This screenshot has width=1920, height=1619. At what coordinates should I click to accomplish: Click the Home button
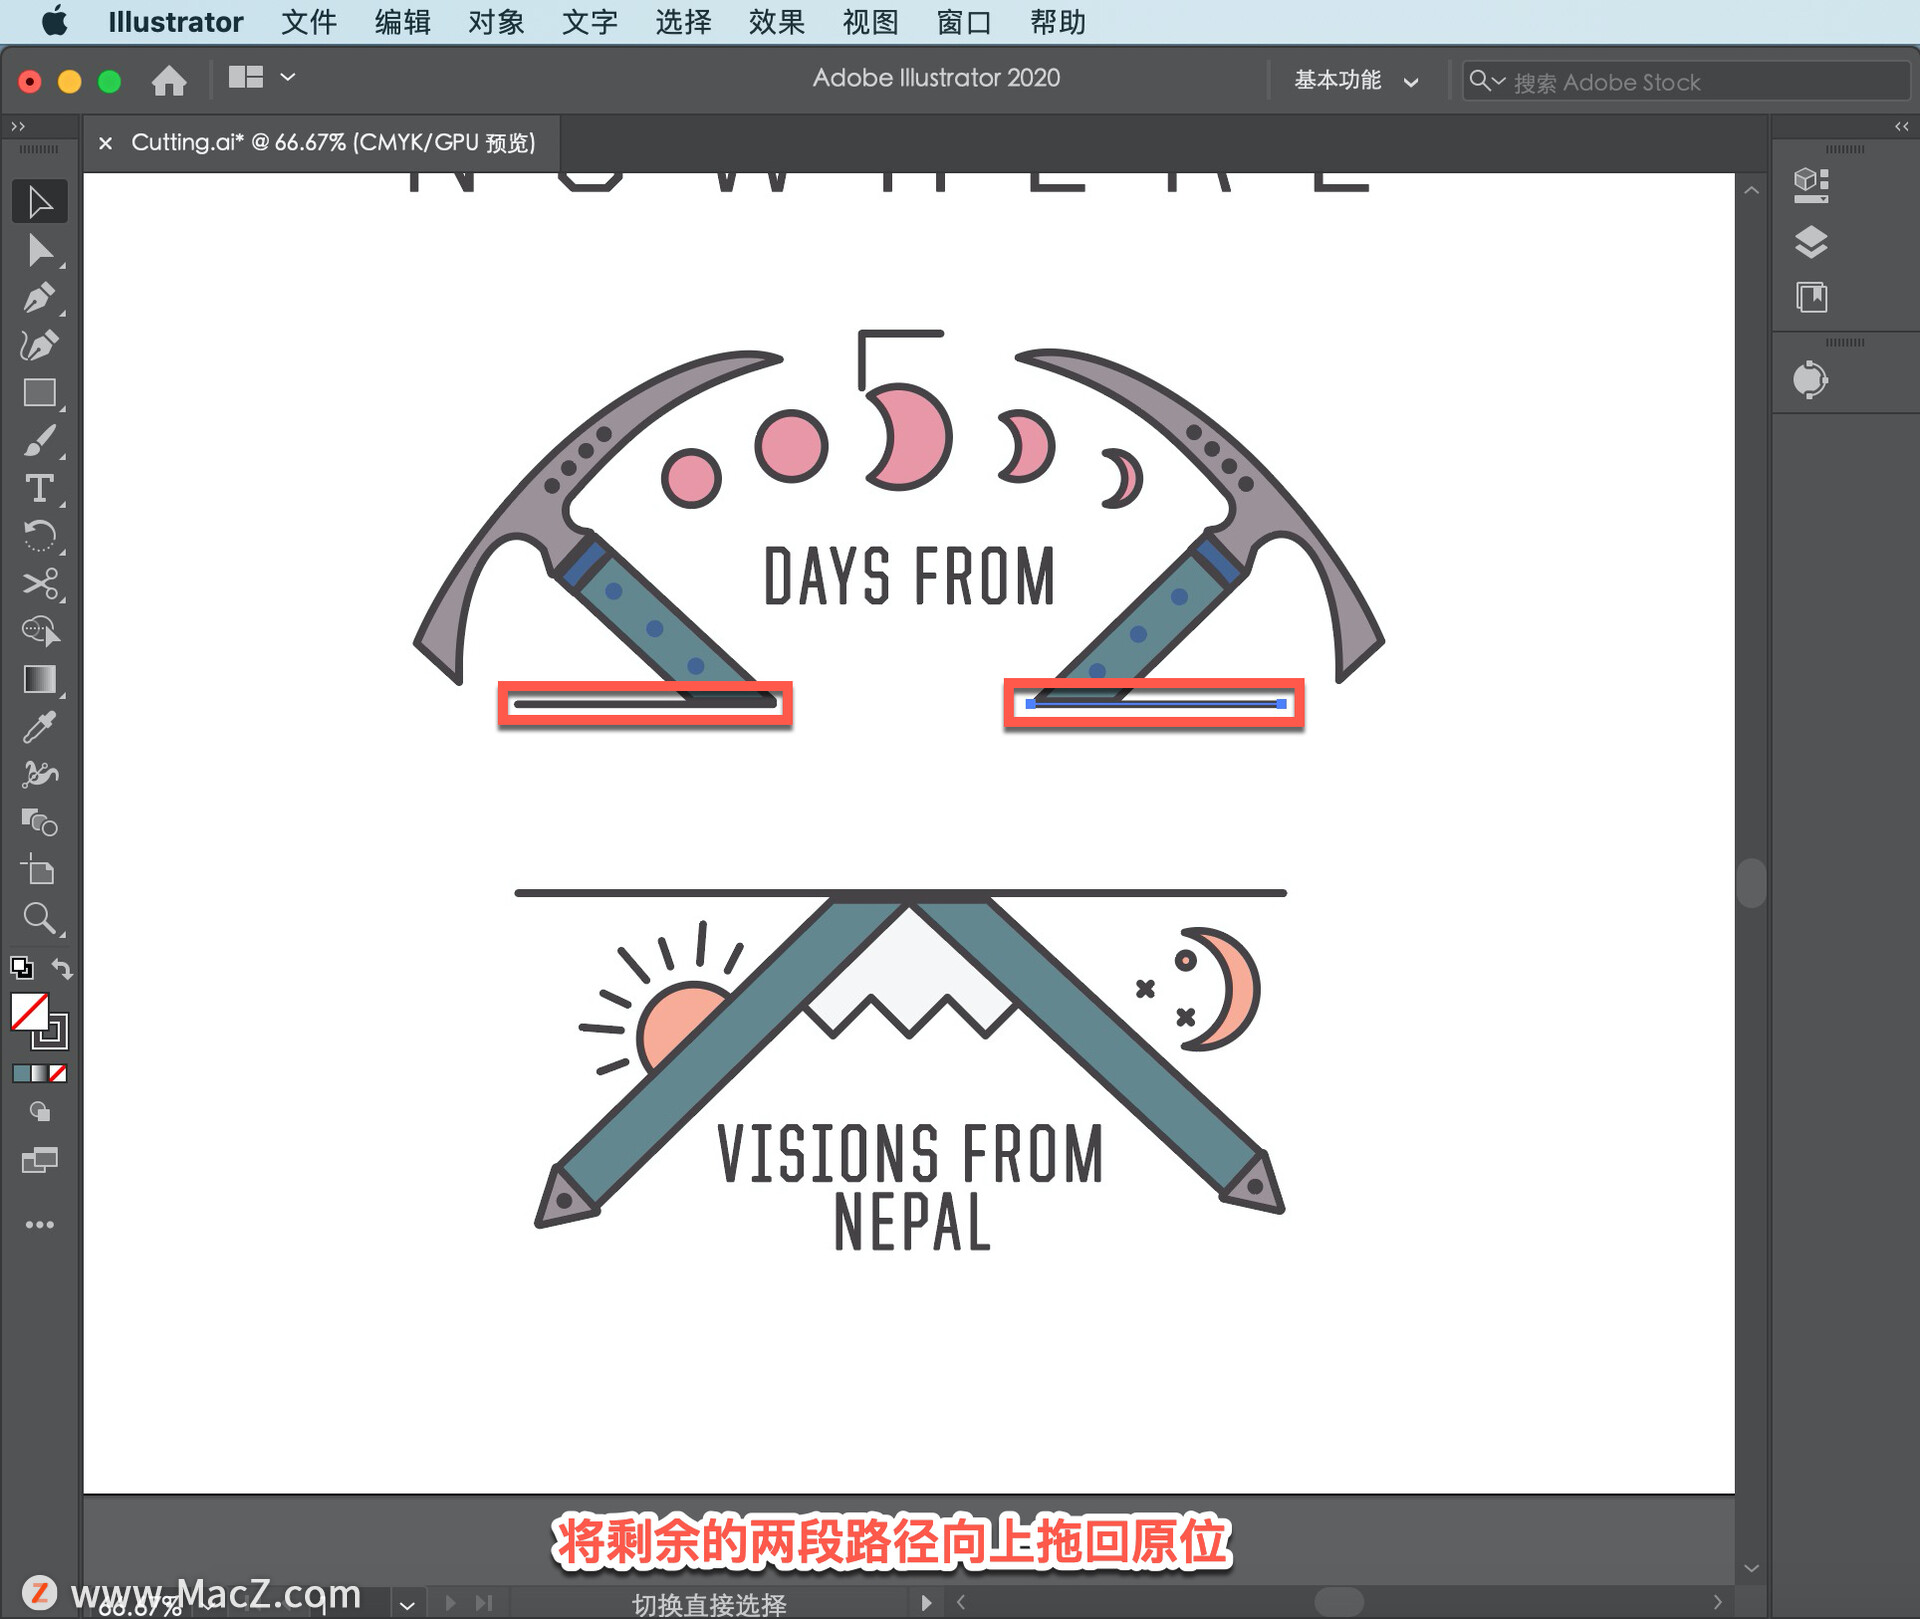[169, 80]
